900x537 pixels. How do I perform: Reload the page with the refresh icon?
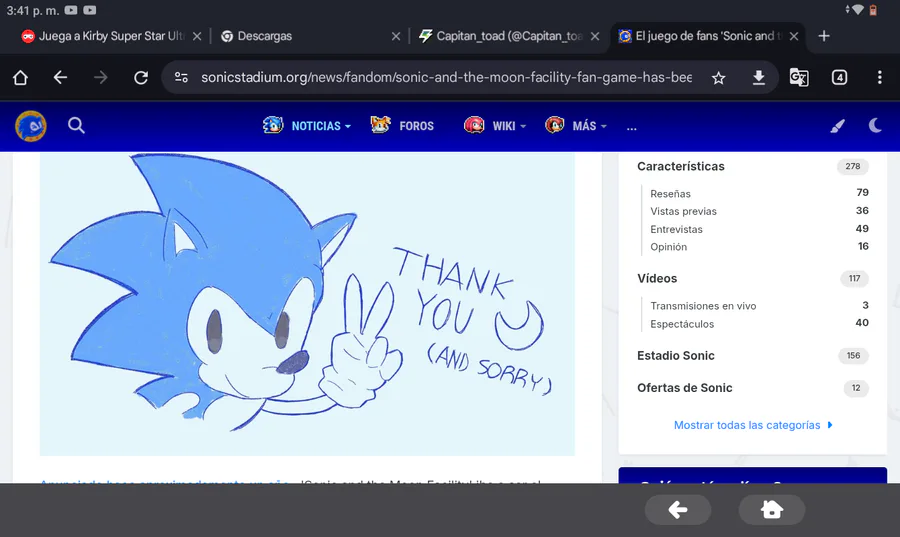[141, 77]
